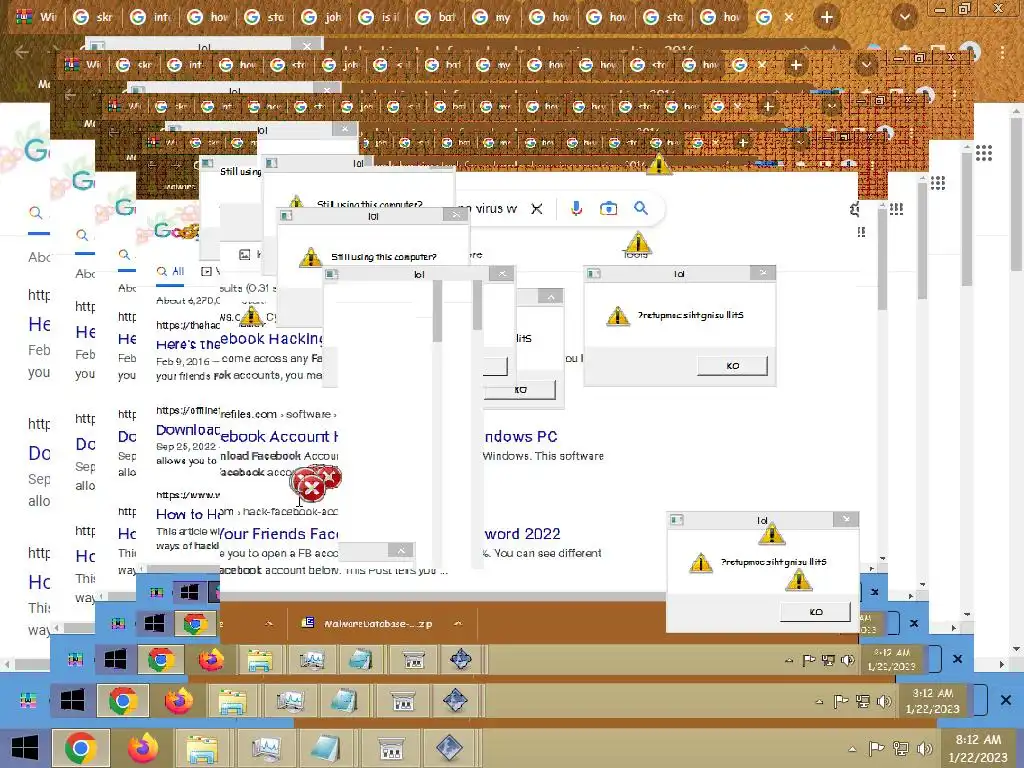Open WinRAR 'Wi' tab in outermost Chrome window
Image resolution: width=1024 pixels, height=768 pixels.
[38, 17]
